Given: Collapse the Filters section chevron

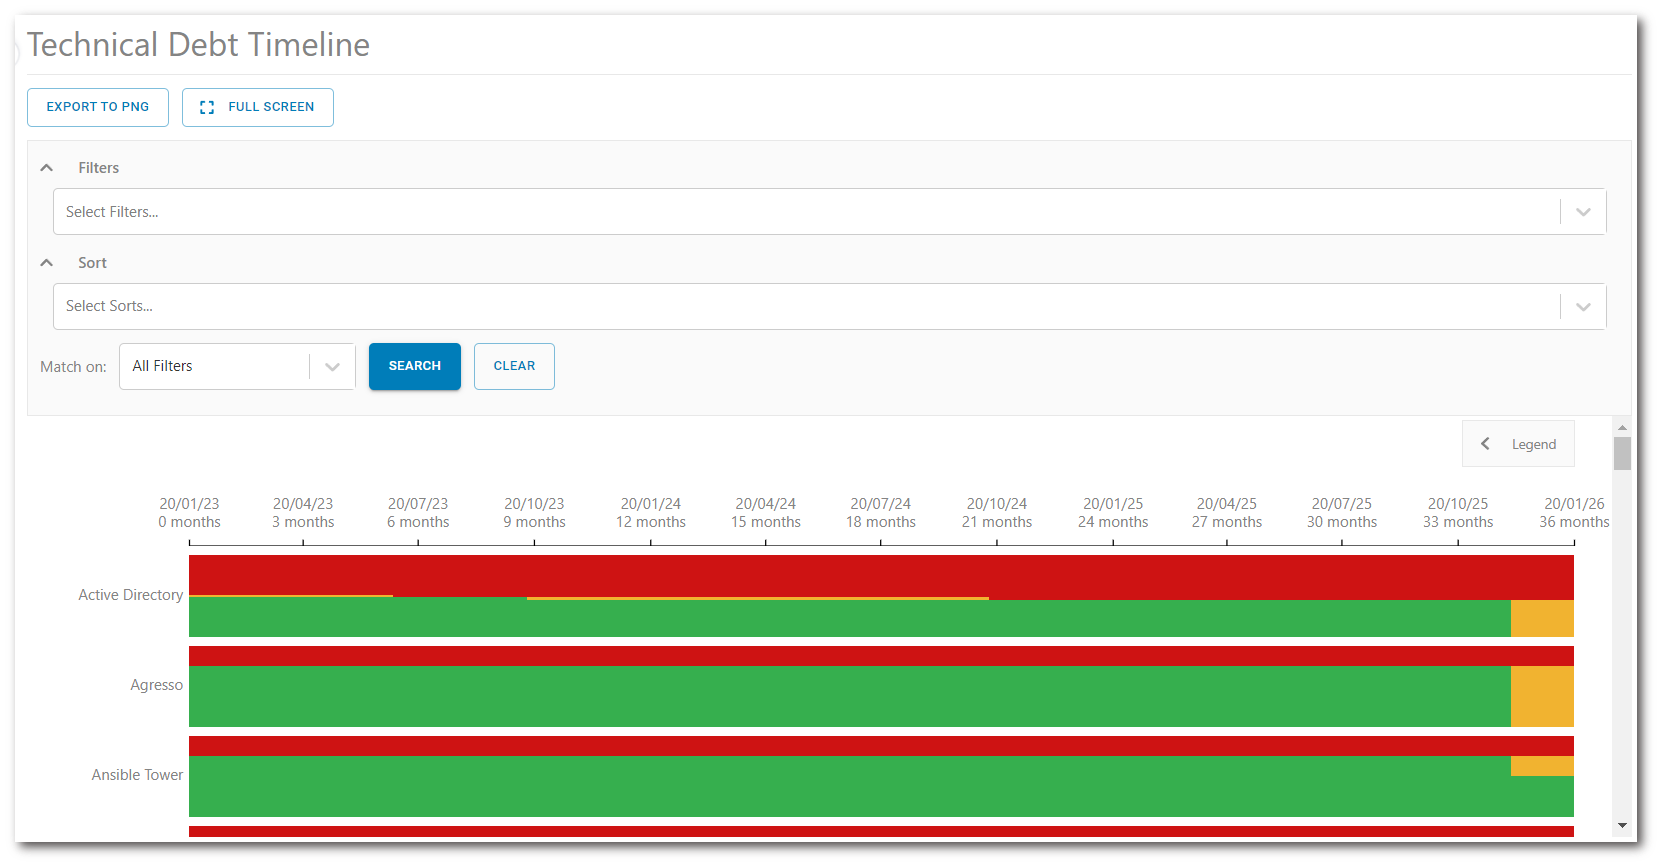Looking at the screenshot, I should point(47,168).
